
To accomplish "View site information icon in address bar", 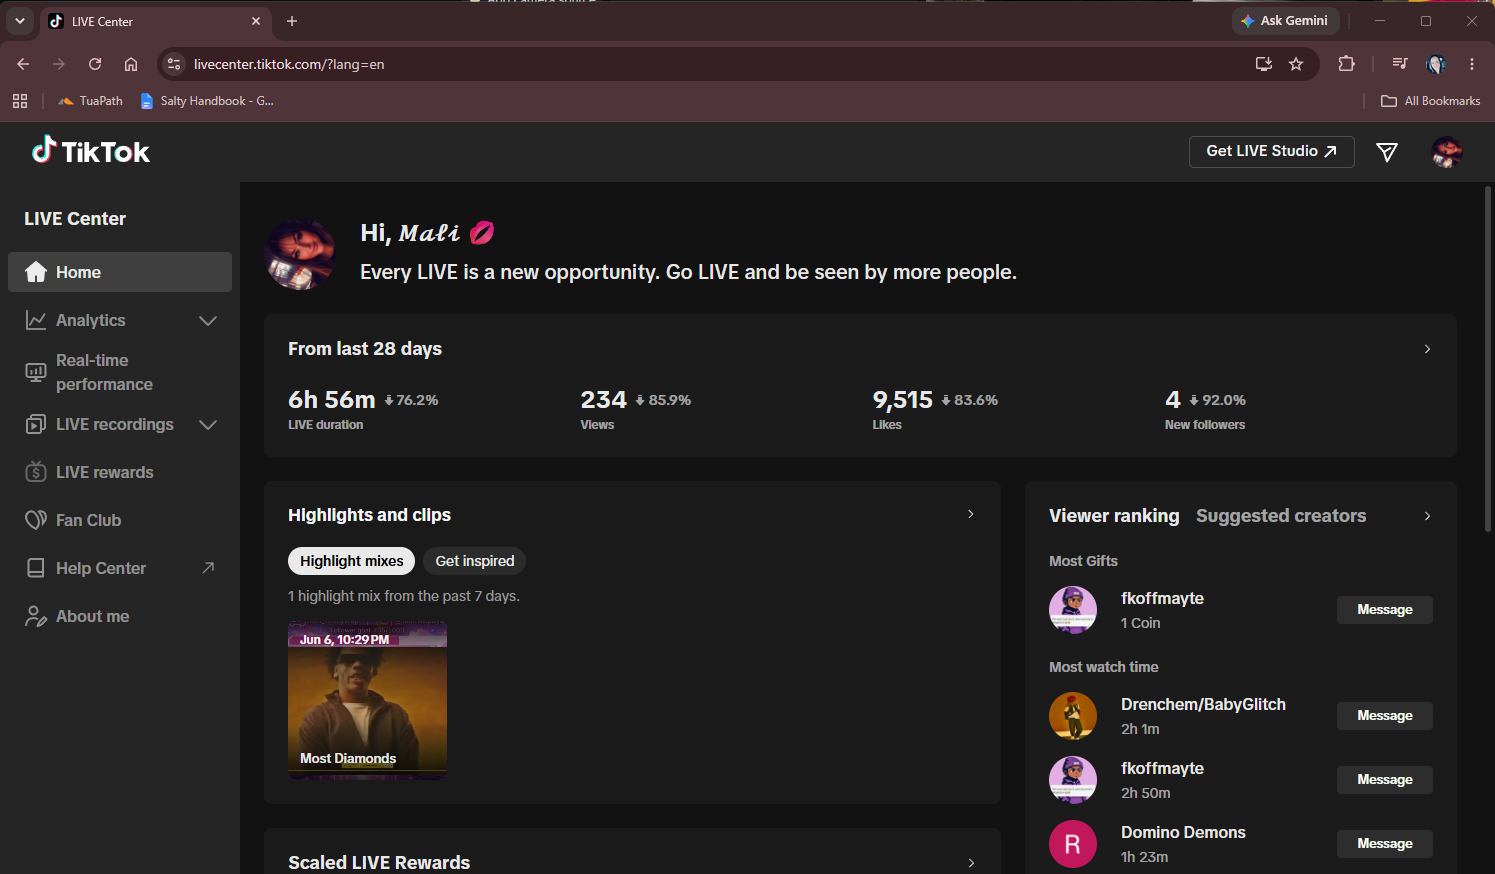I will (x=174, y=64).
